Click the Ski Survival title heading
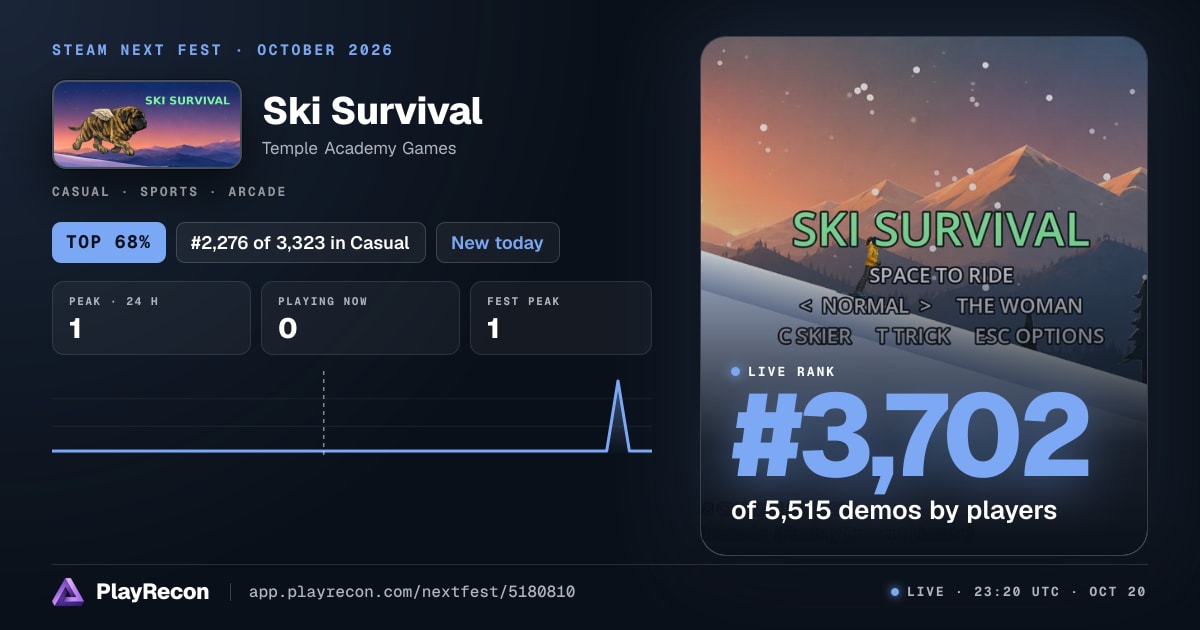The height and width of the screenshot is (630, 1200). [372, 111]
